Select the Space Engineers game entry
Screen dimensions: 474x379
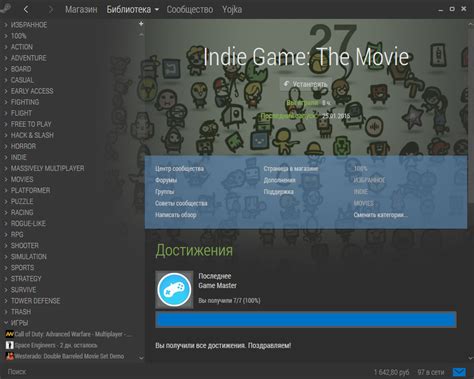52,345
